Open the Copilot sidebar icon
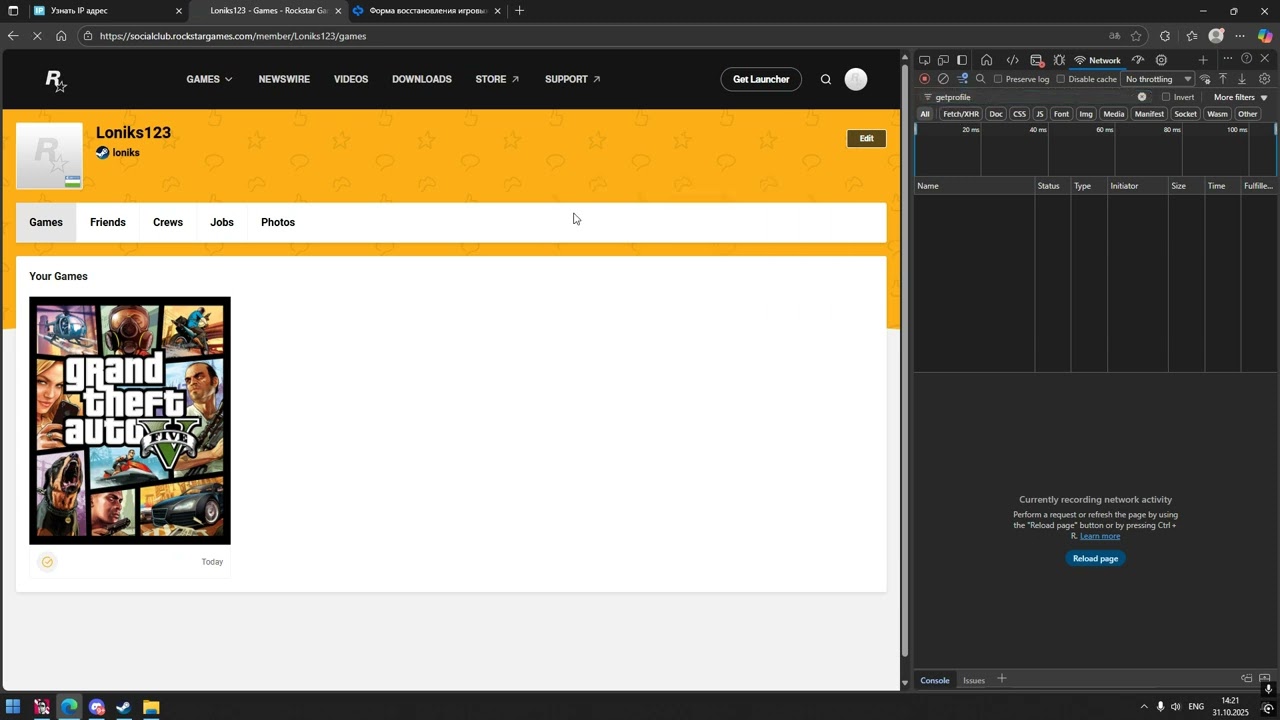1280x720 pixels. coord(1265,36)
